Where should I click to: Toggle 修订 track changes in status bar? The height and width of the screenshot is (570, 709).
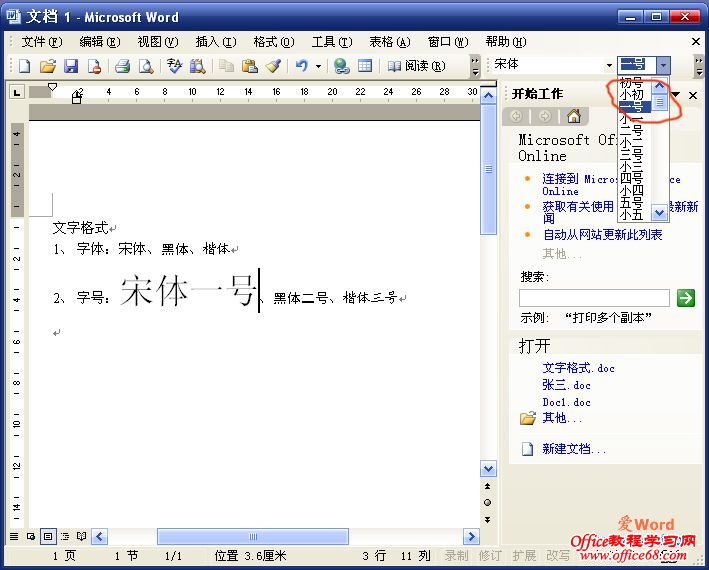[x=490, y=556]
